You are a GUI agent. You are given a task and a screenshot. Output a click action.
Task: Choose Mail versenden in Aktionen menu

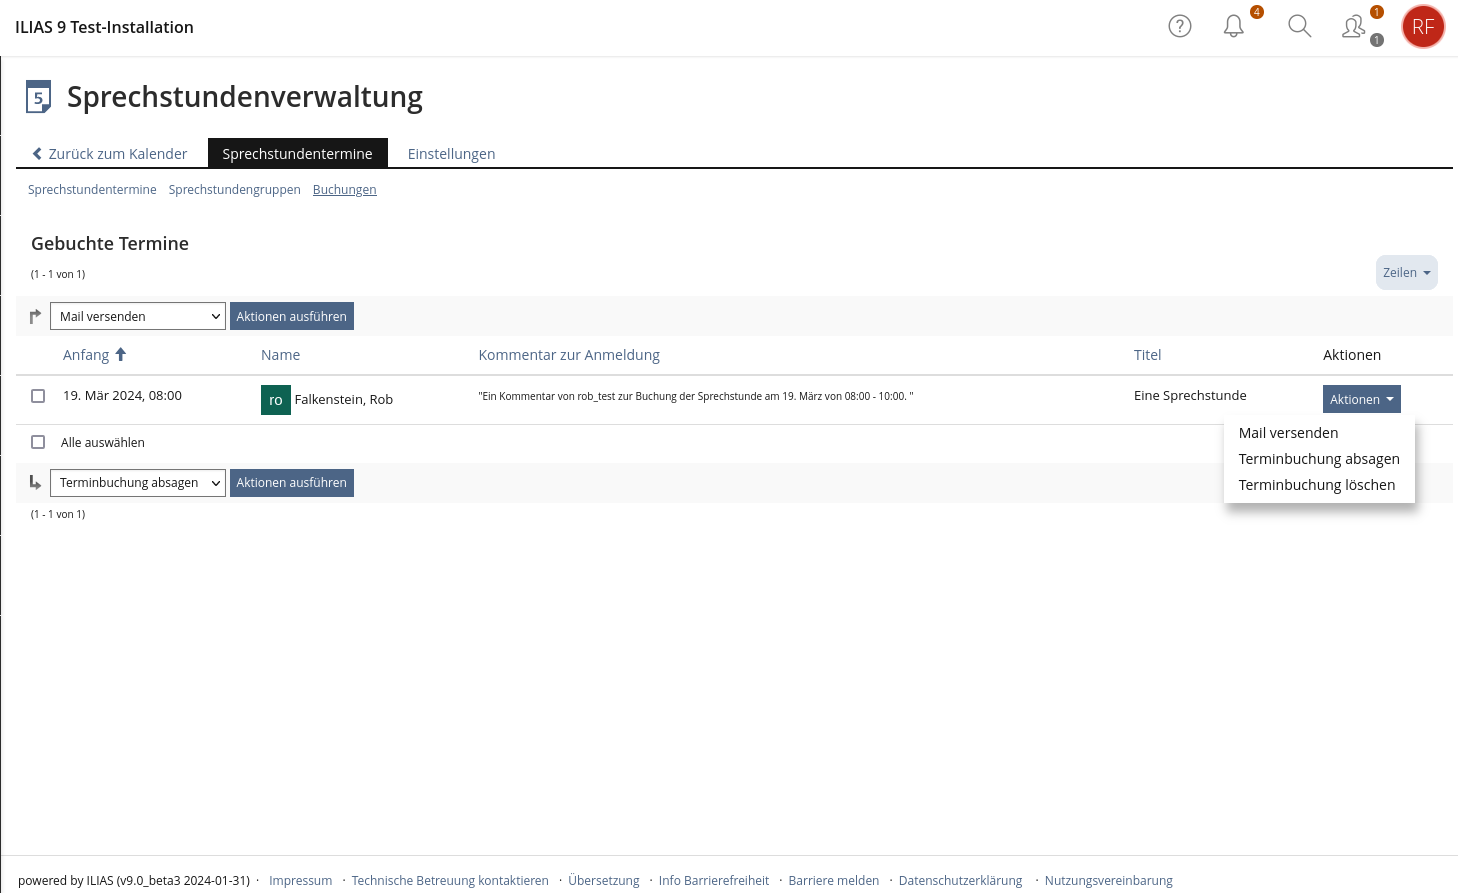tap(1288, 433)
